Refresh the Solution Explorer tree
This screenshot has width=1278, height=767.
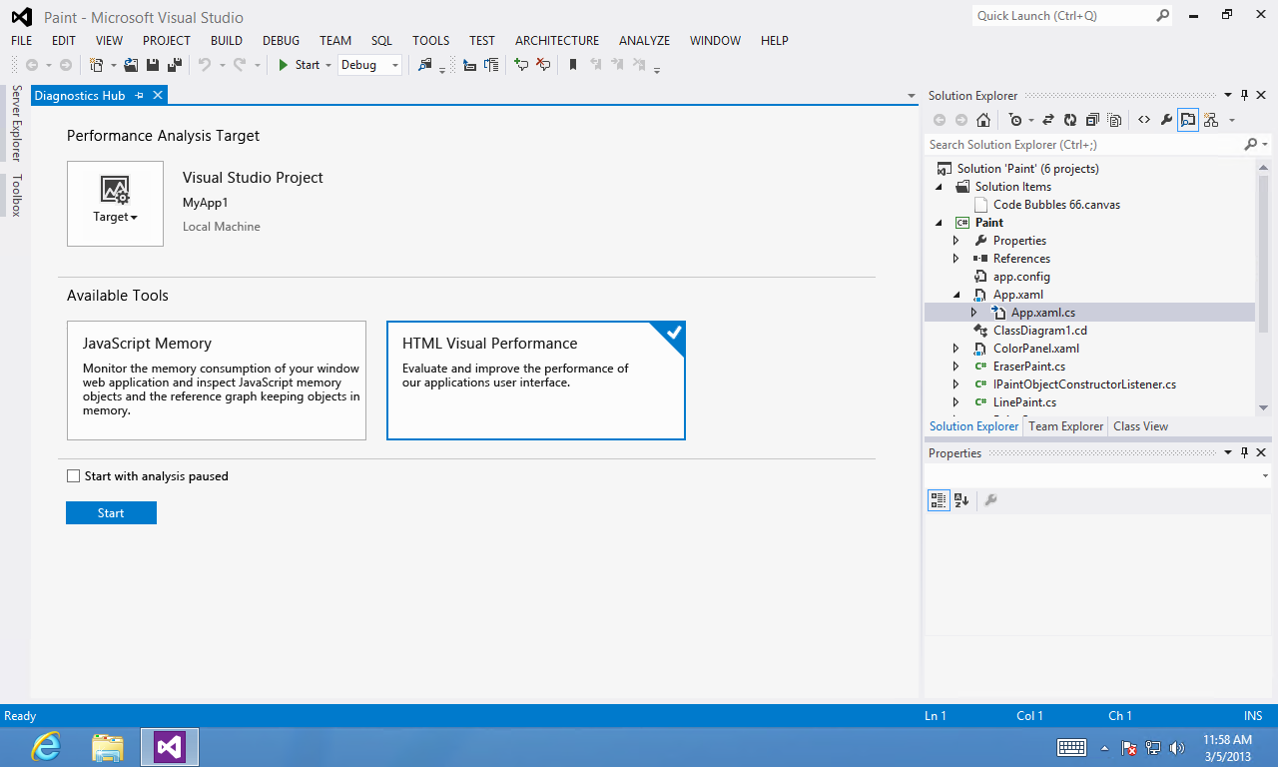pos(1070,120)
